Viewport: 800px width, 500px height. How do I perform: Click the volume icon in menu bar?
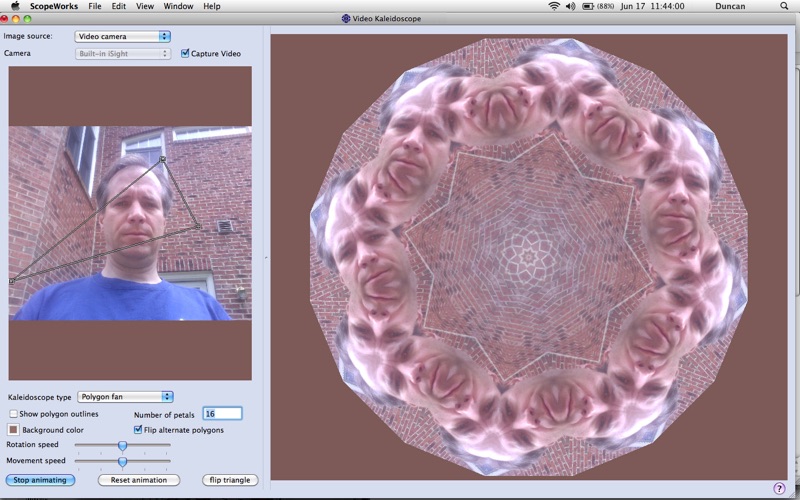(x=572, y=6)
